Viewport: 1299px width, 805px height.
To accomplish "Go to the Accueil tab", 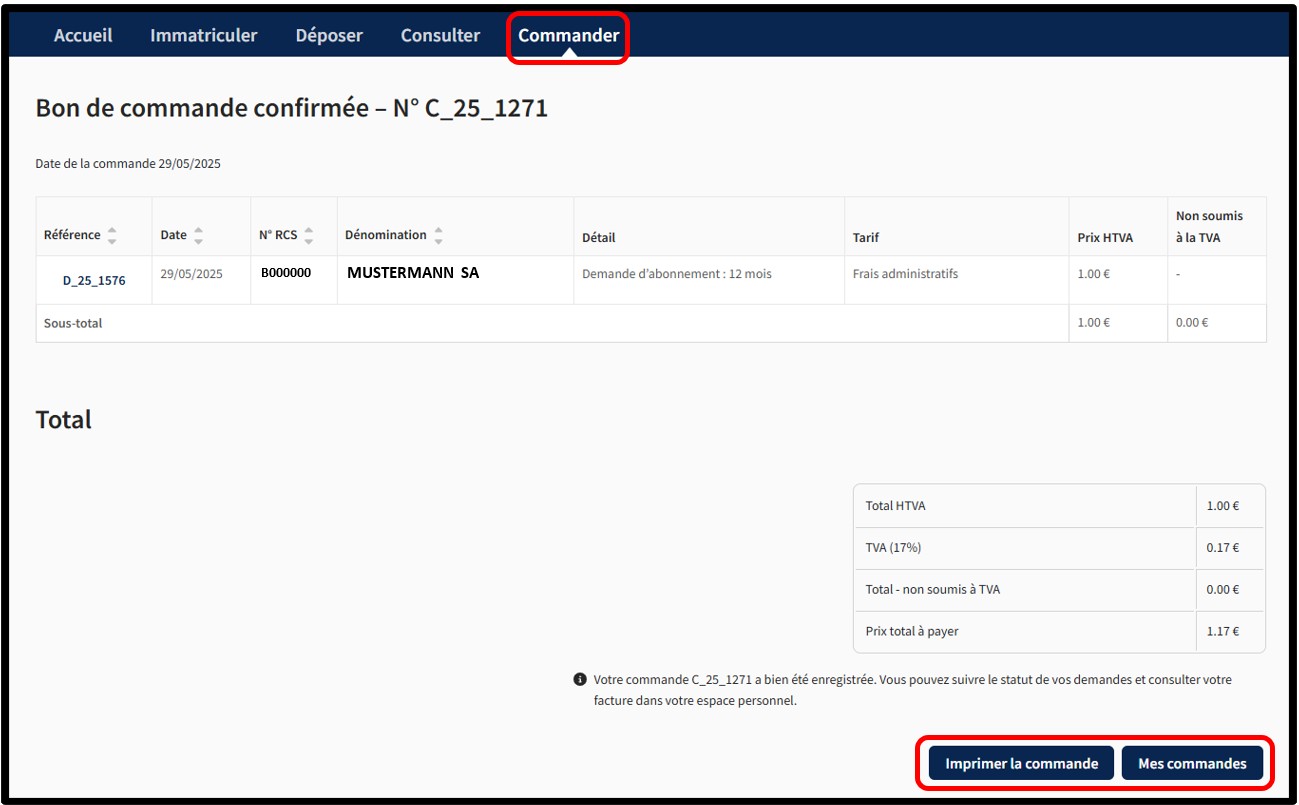I will tap(83, 35).
